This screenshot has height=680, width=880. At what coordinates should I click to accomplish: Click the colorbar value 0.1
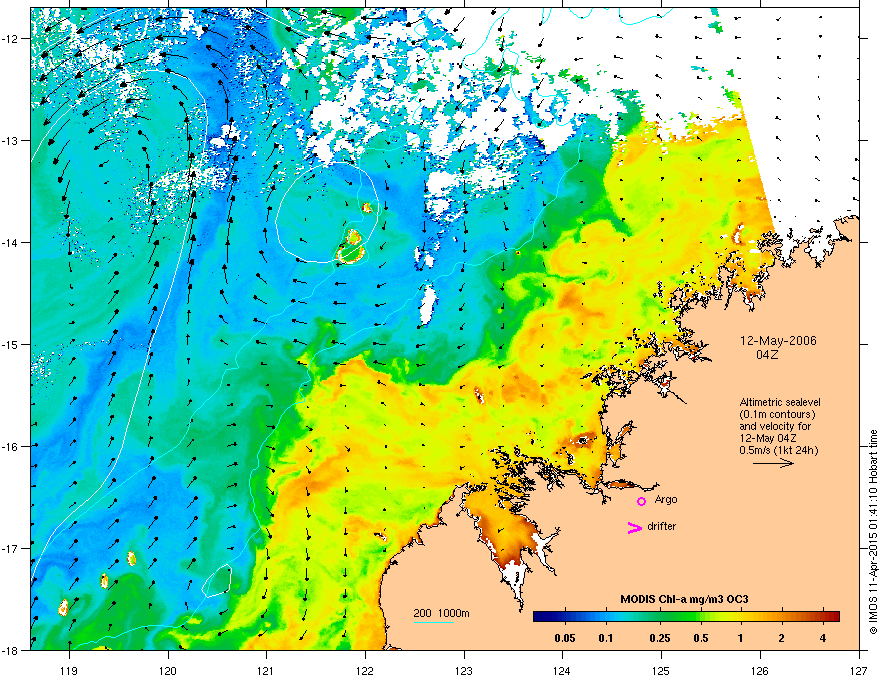pyautogui.click(x=606, y=638)
